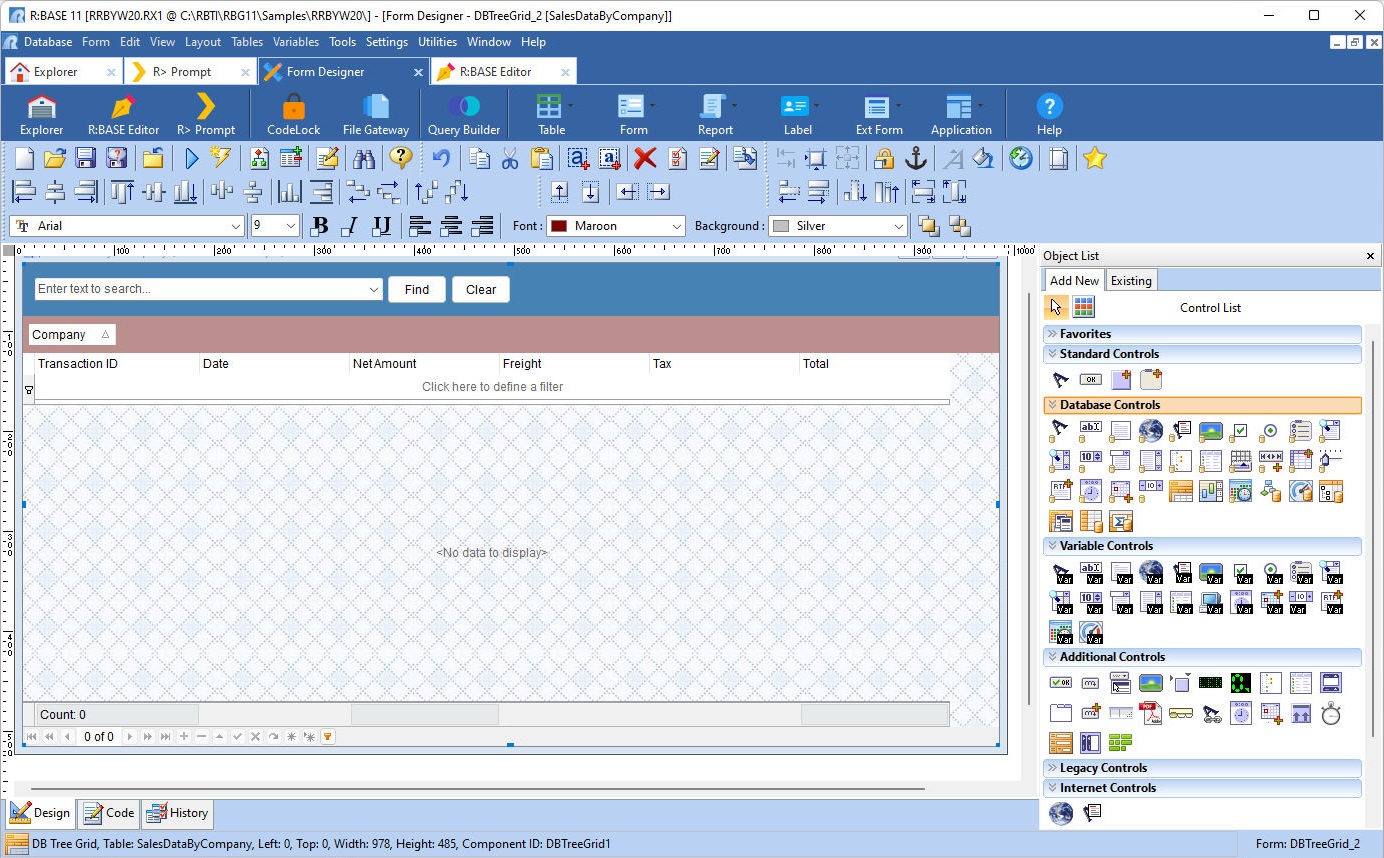
Task: Open the font size 9 dropdown
Action: click(291, 226)
